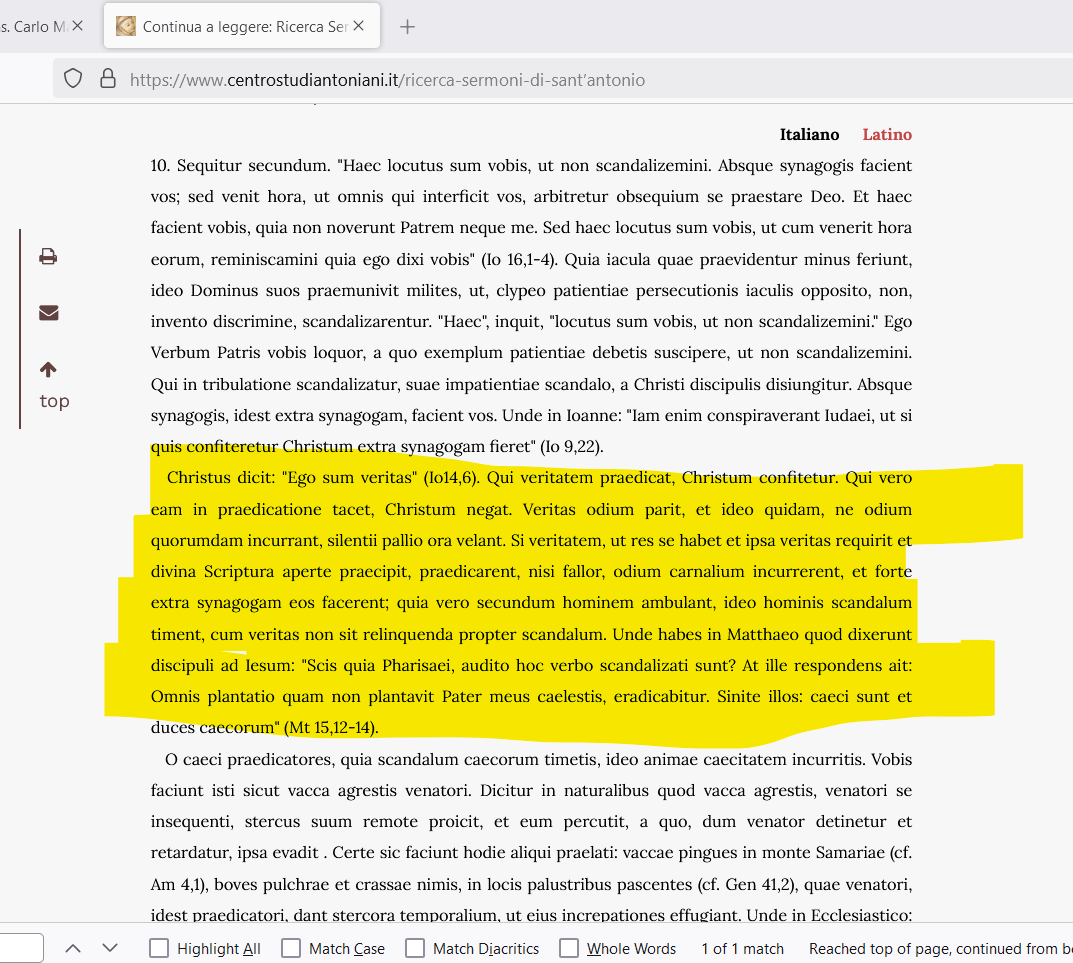The width and height of the screenshot is (1073, 963).
Task: Go to the next find match
Action: pos(110,948)
